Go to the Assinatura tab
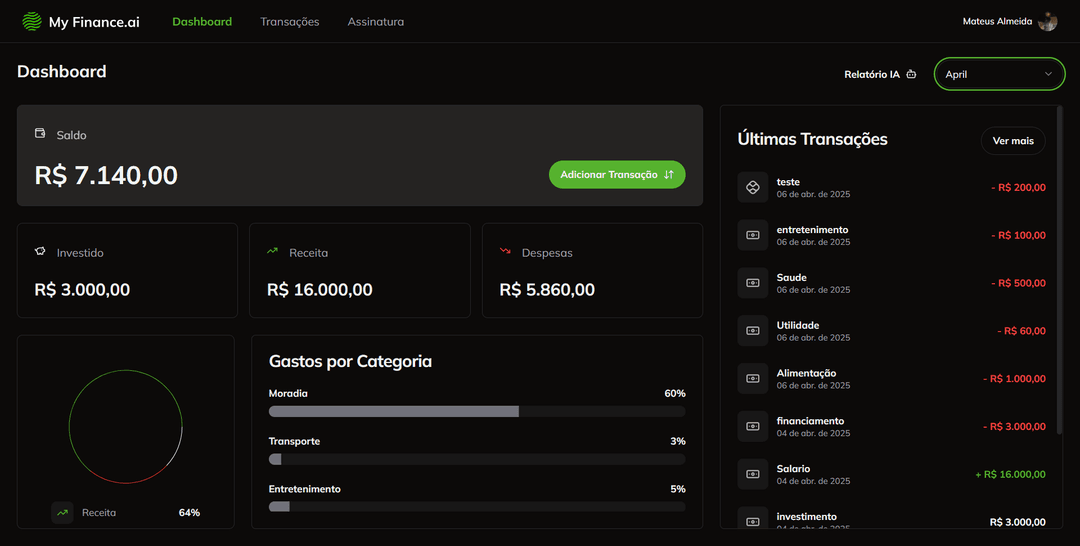This screenshot has height=546, width=1080. [375, 22]
